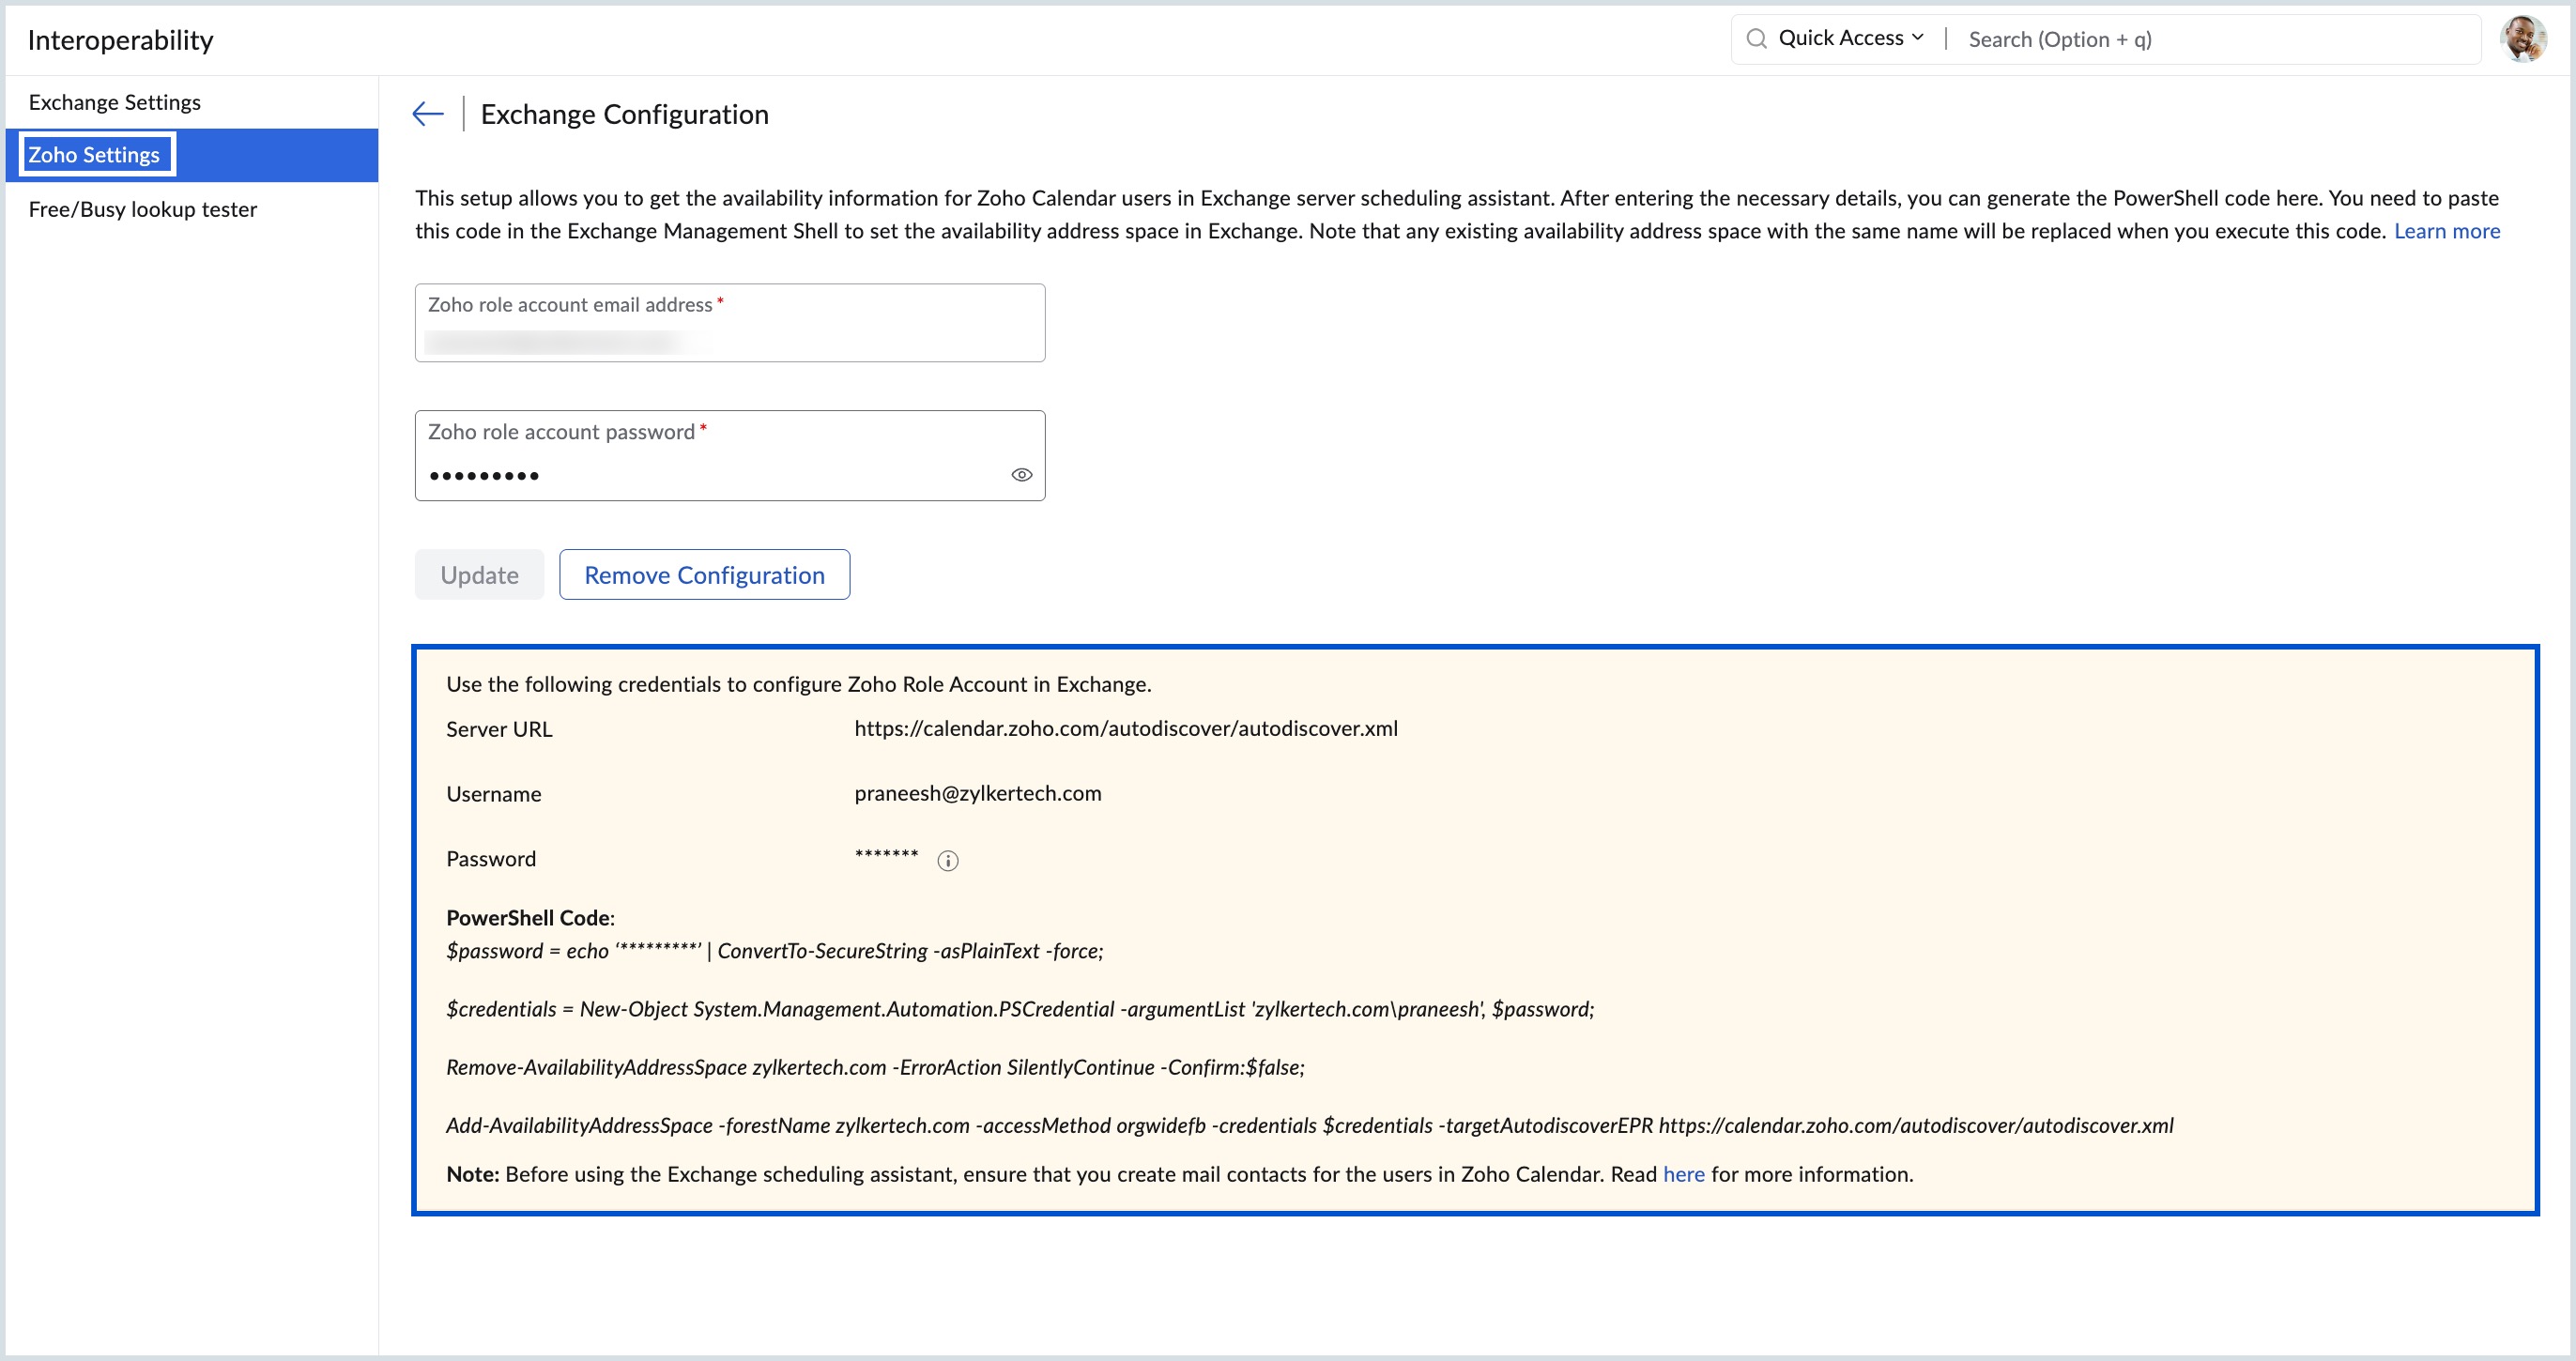Image resolution: width=2576 pixels, height=1361 pixels.
Task: Go back using the left arrow icon
Action: click(x=428, y=114)
